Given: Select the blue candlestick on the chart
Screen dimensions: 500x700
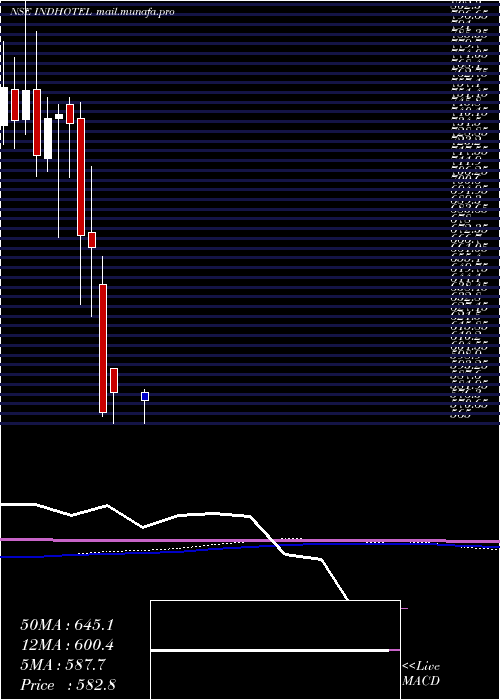Looking at the screenshot, I should point(145,396).
